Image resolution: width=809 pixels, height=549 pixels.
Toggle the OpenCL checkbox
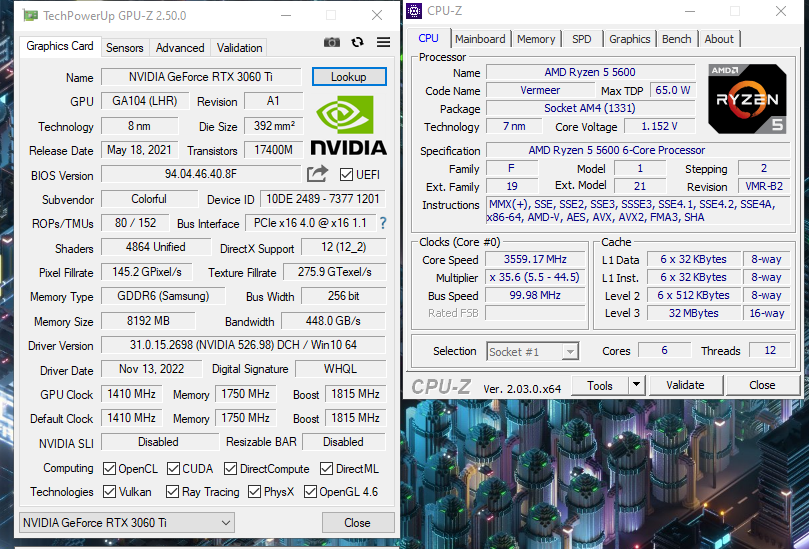point(109,469)
